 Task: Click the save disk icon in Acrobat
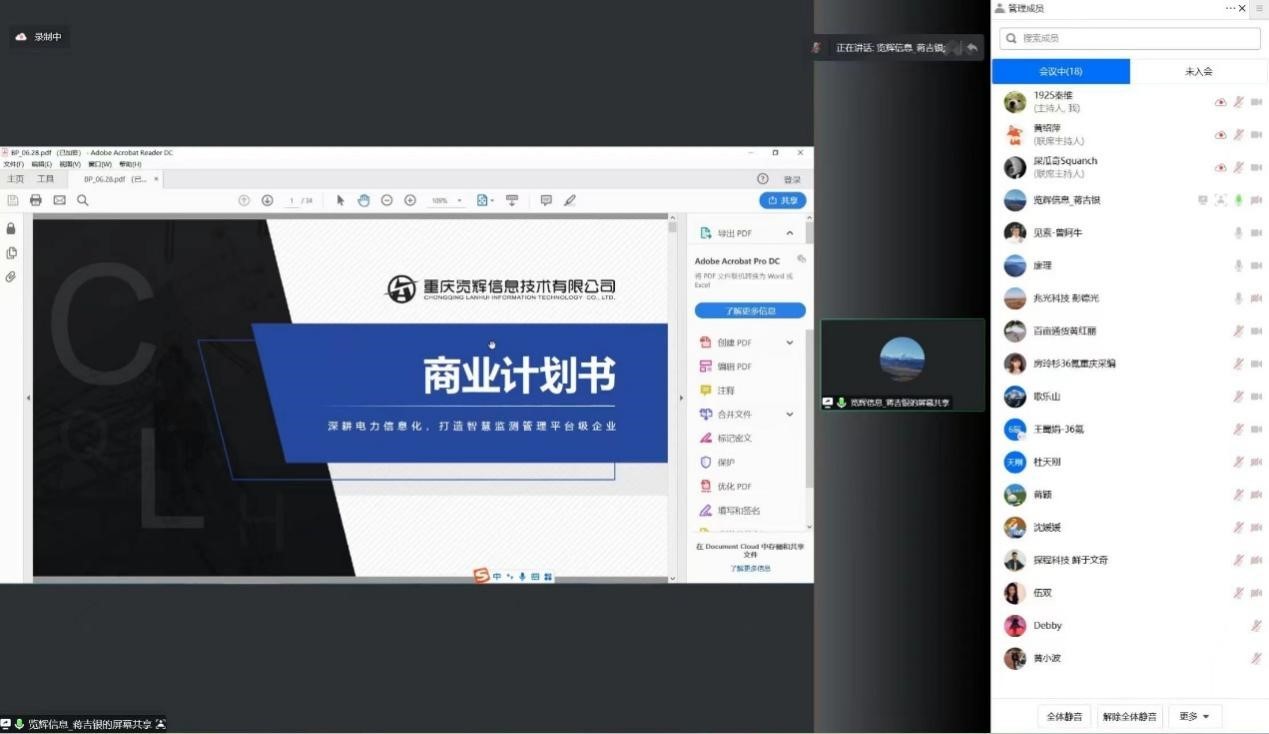pyautogui.click(x=13, y=200)
